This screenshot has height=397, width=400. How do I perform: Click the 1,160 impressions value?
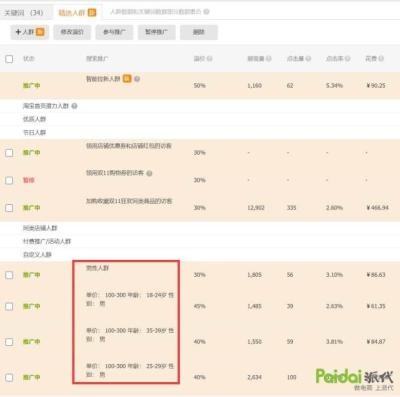[254, 86]
